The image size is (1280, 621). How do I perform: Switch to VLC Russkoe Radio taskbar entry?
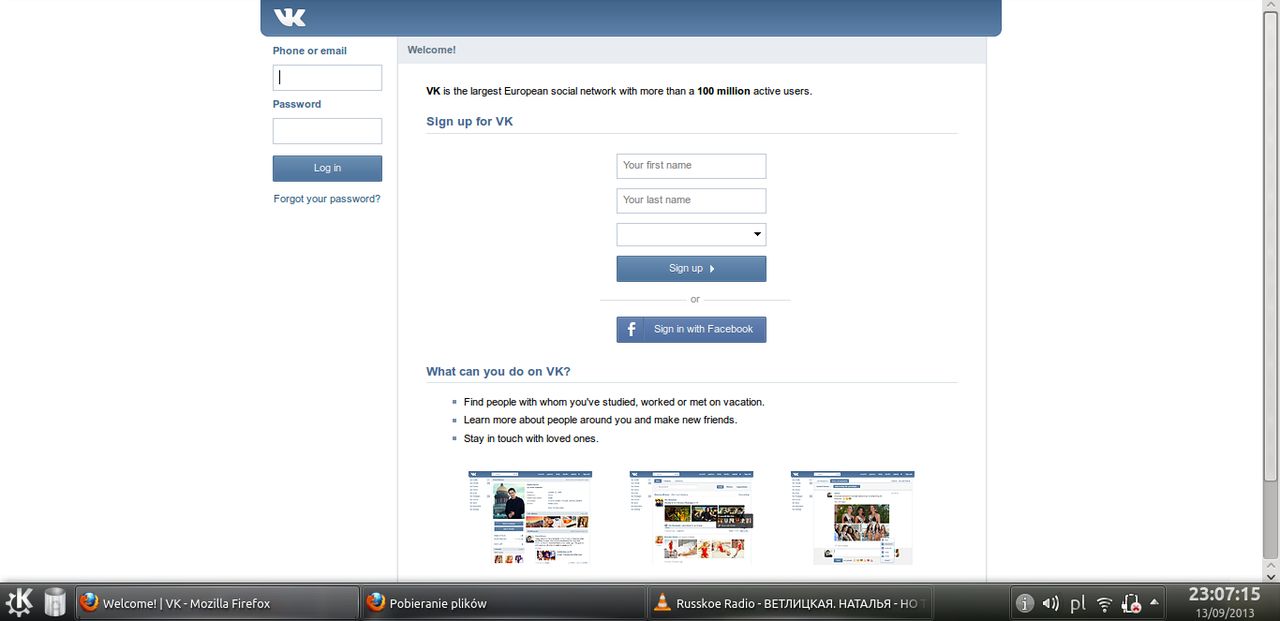pyautogui.click(x=790, y=603)
